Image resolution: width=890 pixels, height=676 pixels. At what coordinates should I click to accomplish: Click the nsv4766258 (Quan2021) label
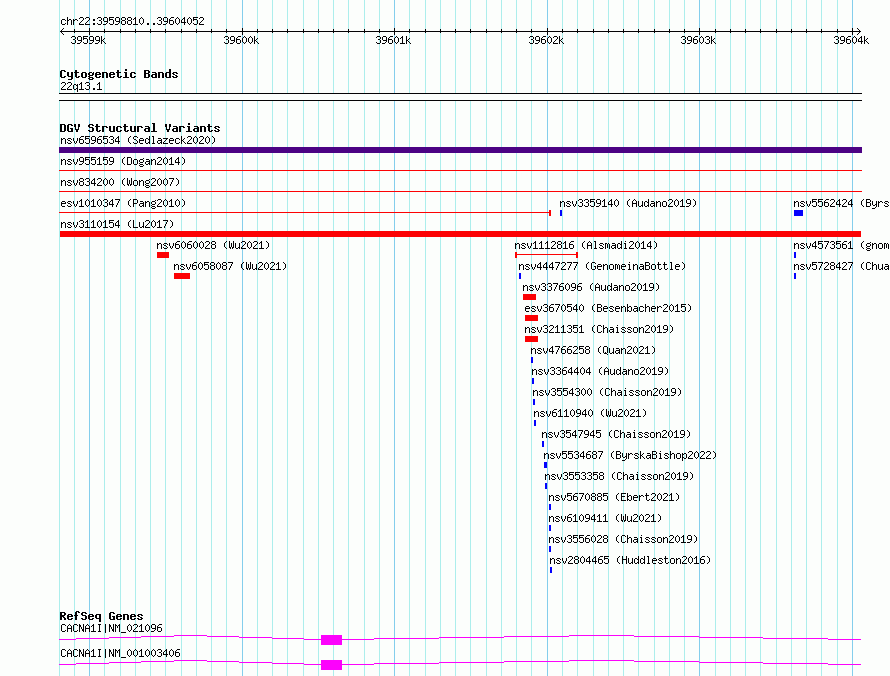[593, 350]
